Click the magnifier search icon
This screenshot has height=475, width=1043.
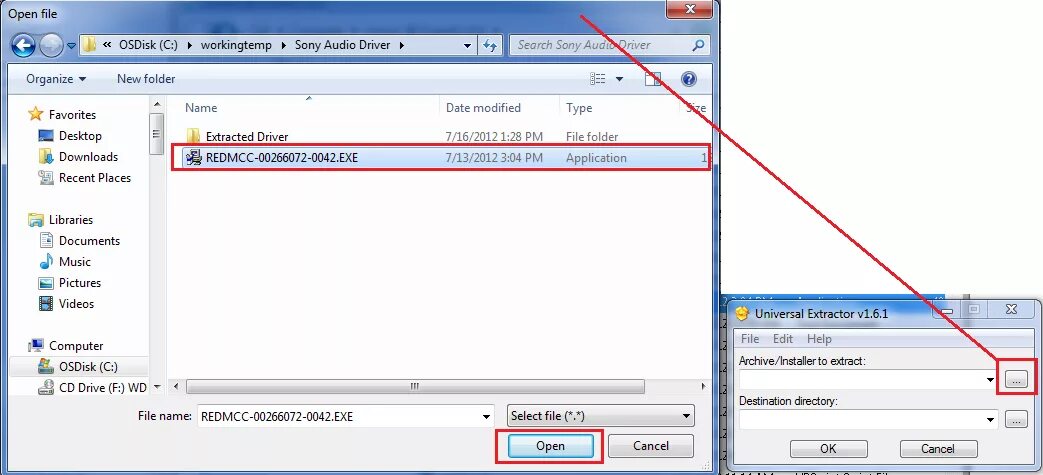coord(698,45)
